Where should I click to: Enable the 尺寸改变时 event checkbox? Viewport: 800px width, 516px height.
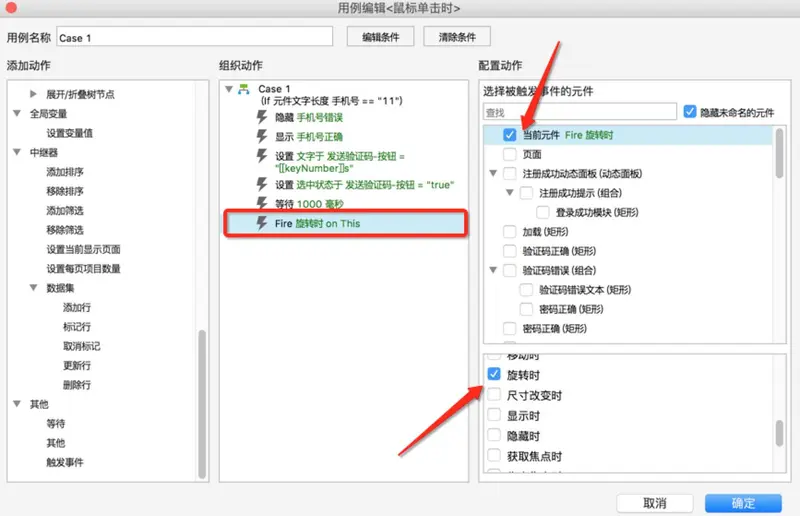(493, 395)
